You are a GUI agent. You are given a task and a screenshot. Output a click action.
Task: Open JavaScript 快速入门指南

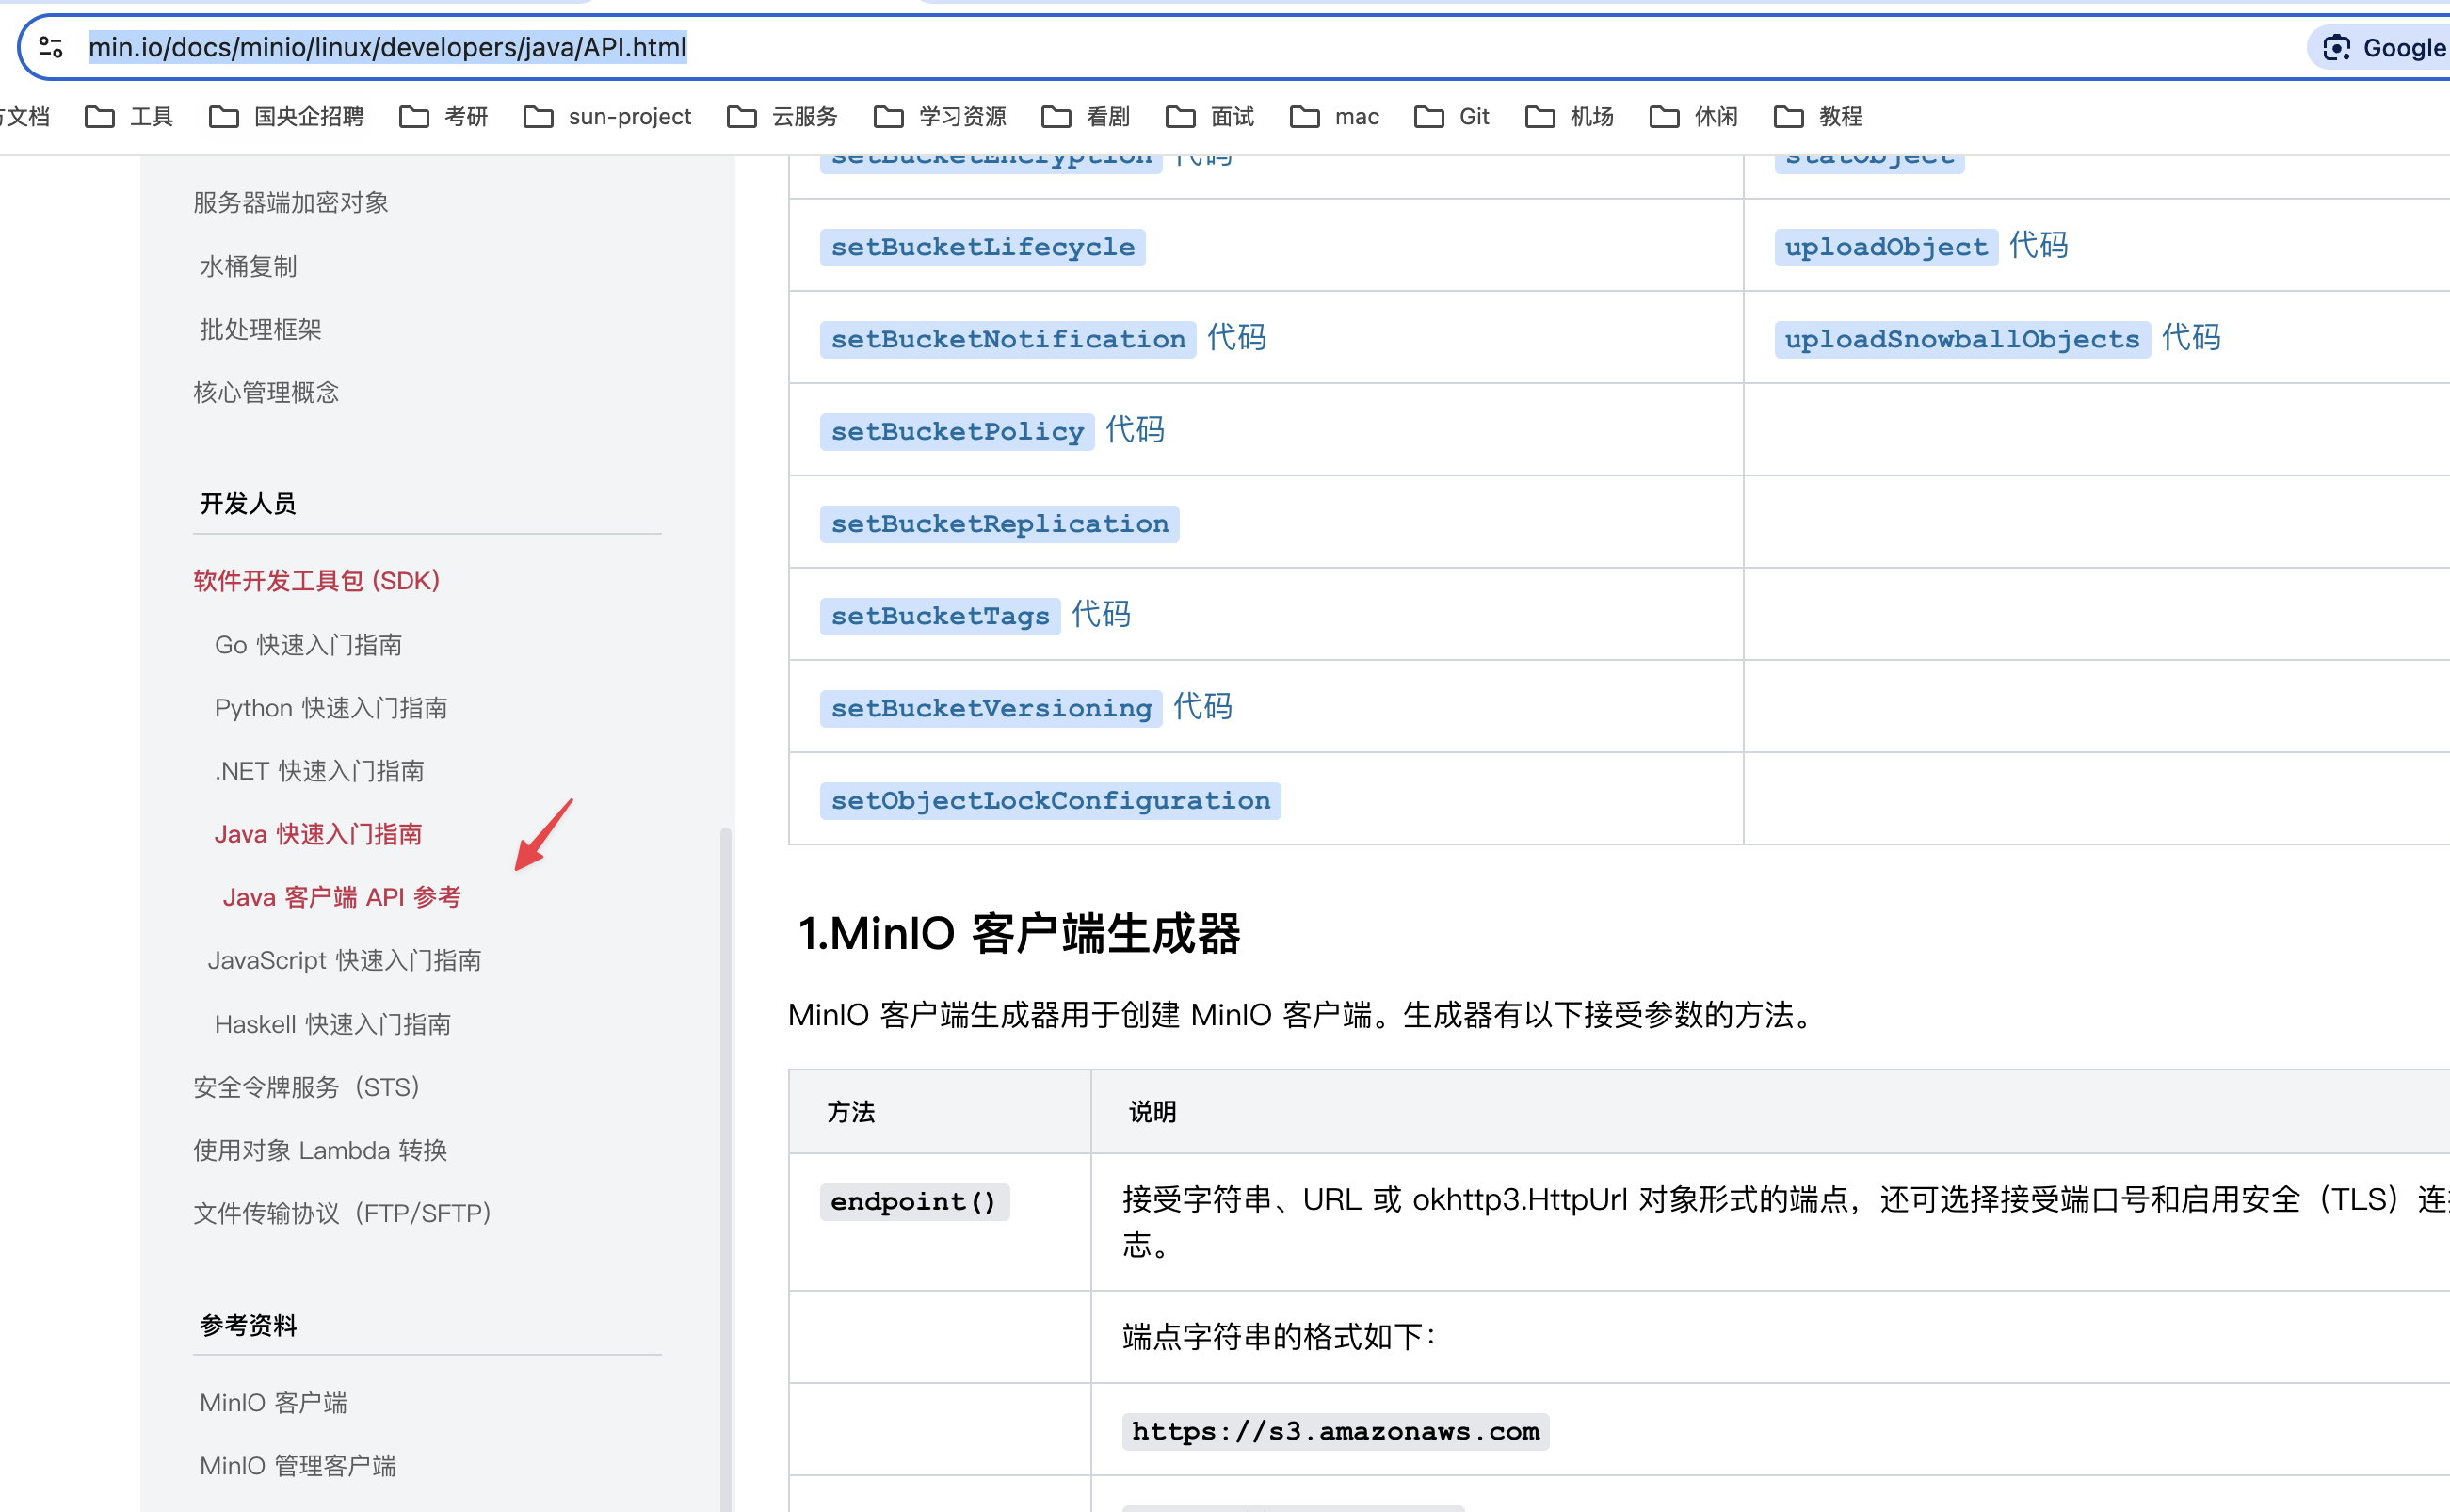[344, 960]
